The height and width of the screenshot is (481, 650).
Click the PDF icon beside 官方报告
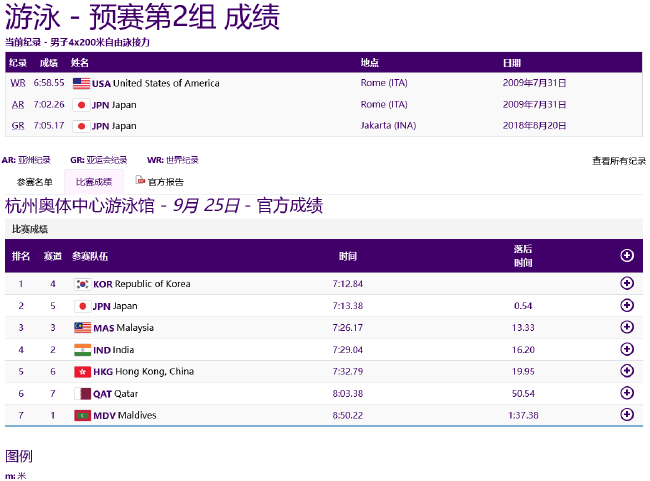point(140,180)
